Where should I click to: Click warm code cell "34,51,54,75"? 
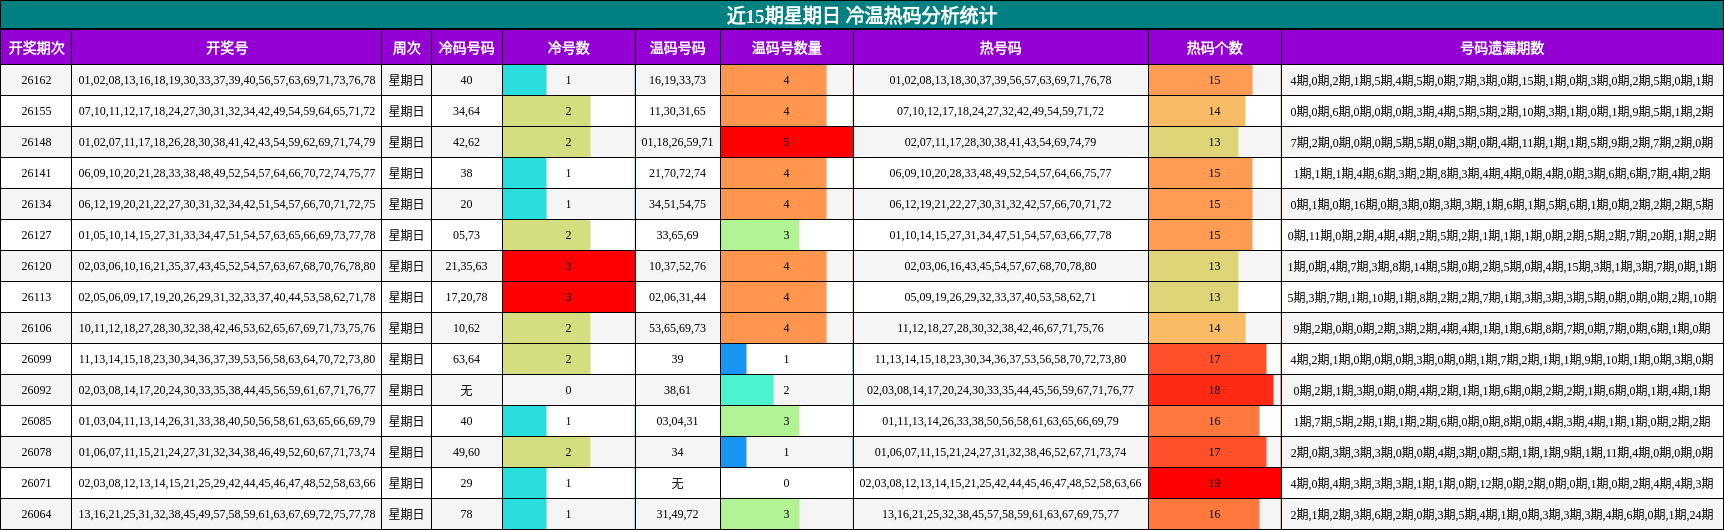pyautogui.click(x=677, y=204)
